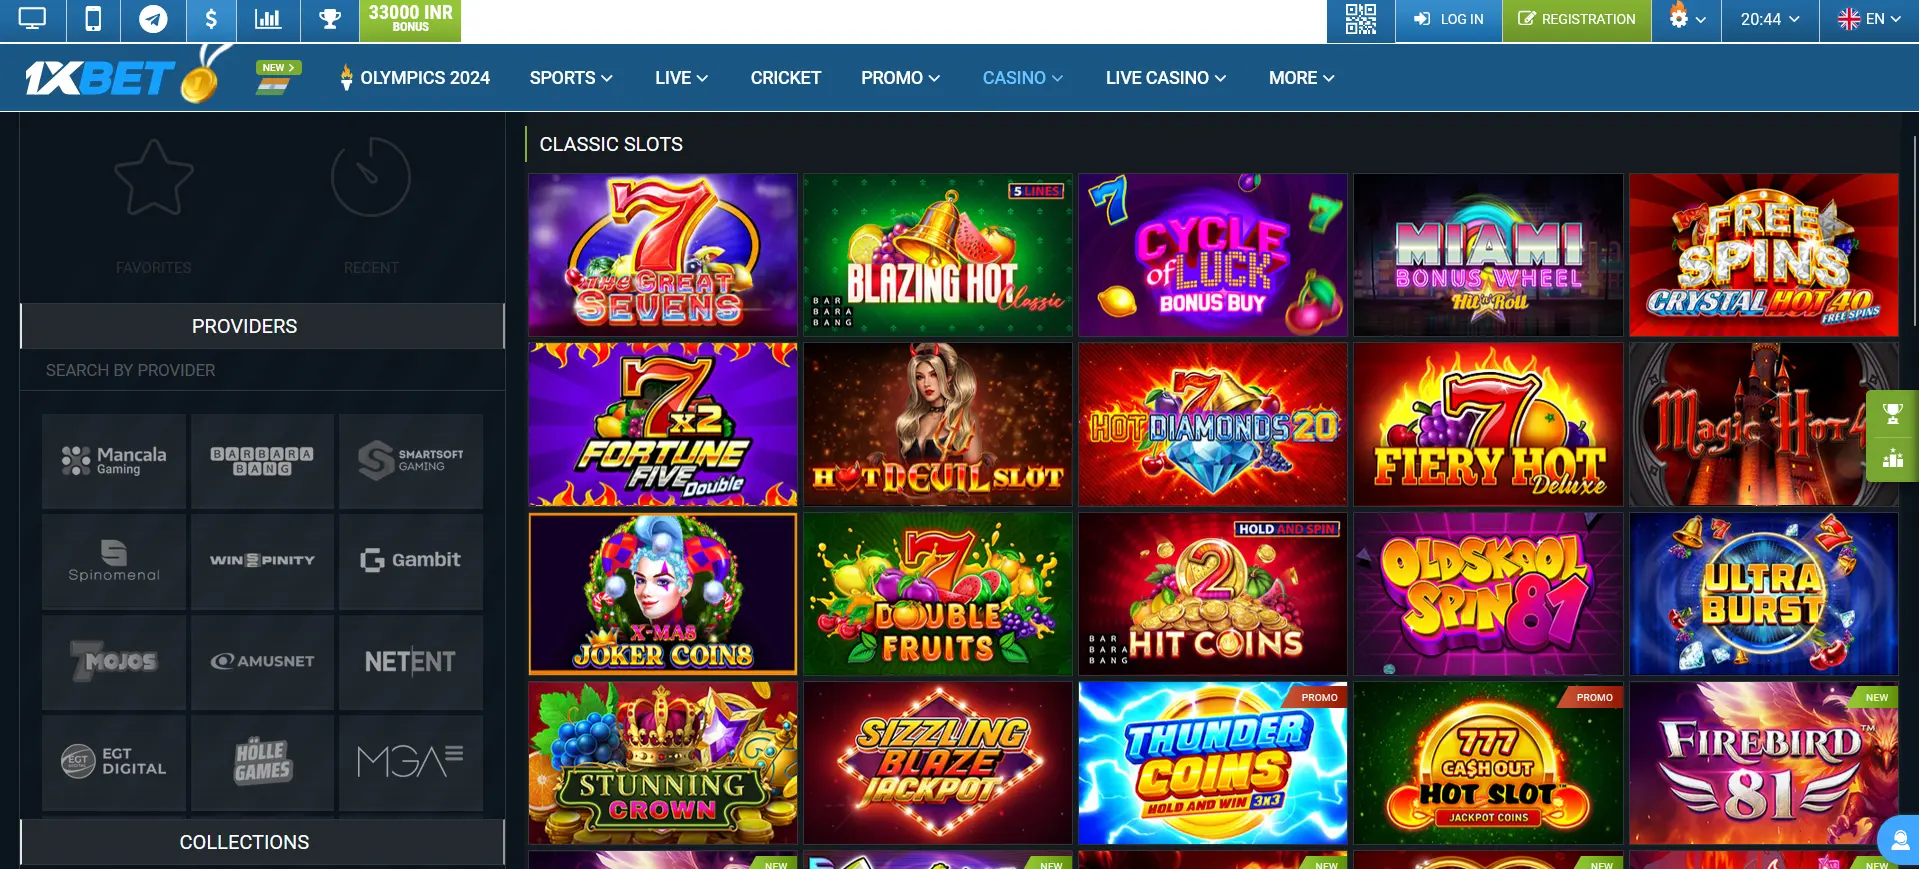
Task: Open the statistics bar chart icon
Action: click(x=268, y=19)
